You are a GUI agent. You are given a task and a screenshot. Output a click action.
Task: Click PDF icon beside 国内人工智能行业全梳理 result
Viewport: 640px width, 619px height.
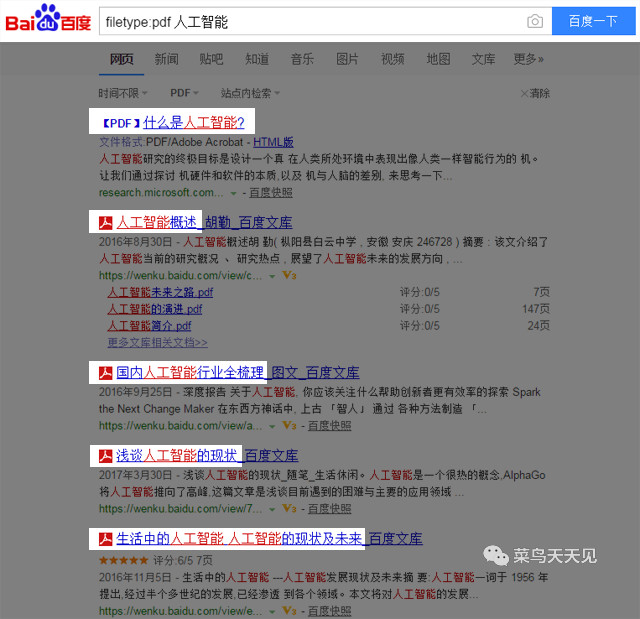click(105, 373)
